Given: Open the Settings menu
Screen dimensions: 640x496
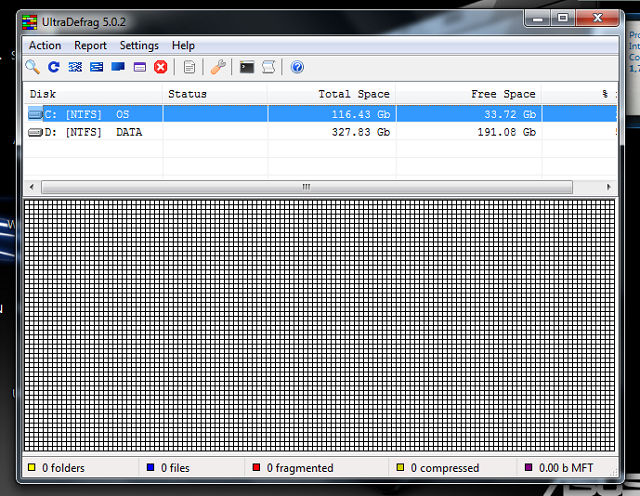Looking at the screenshot, I should (139, 45).
